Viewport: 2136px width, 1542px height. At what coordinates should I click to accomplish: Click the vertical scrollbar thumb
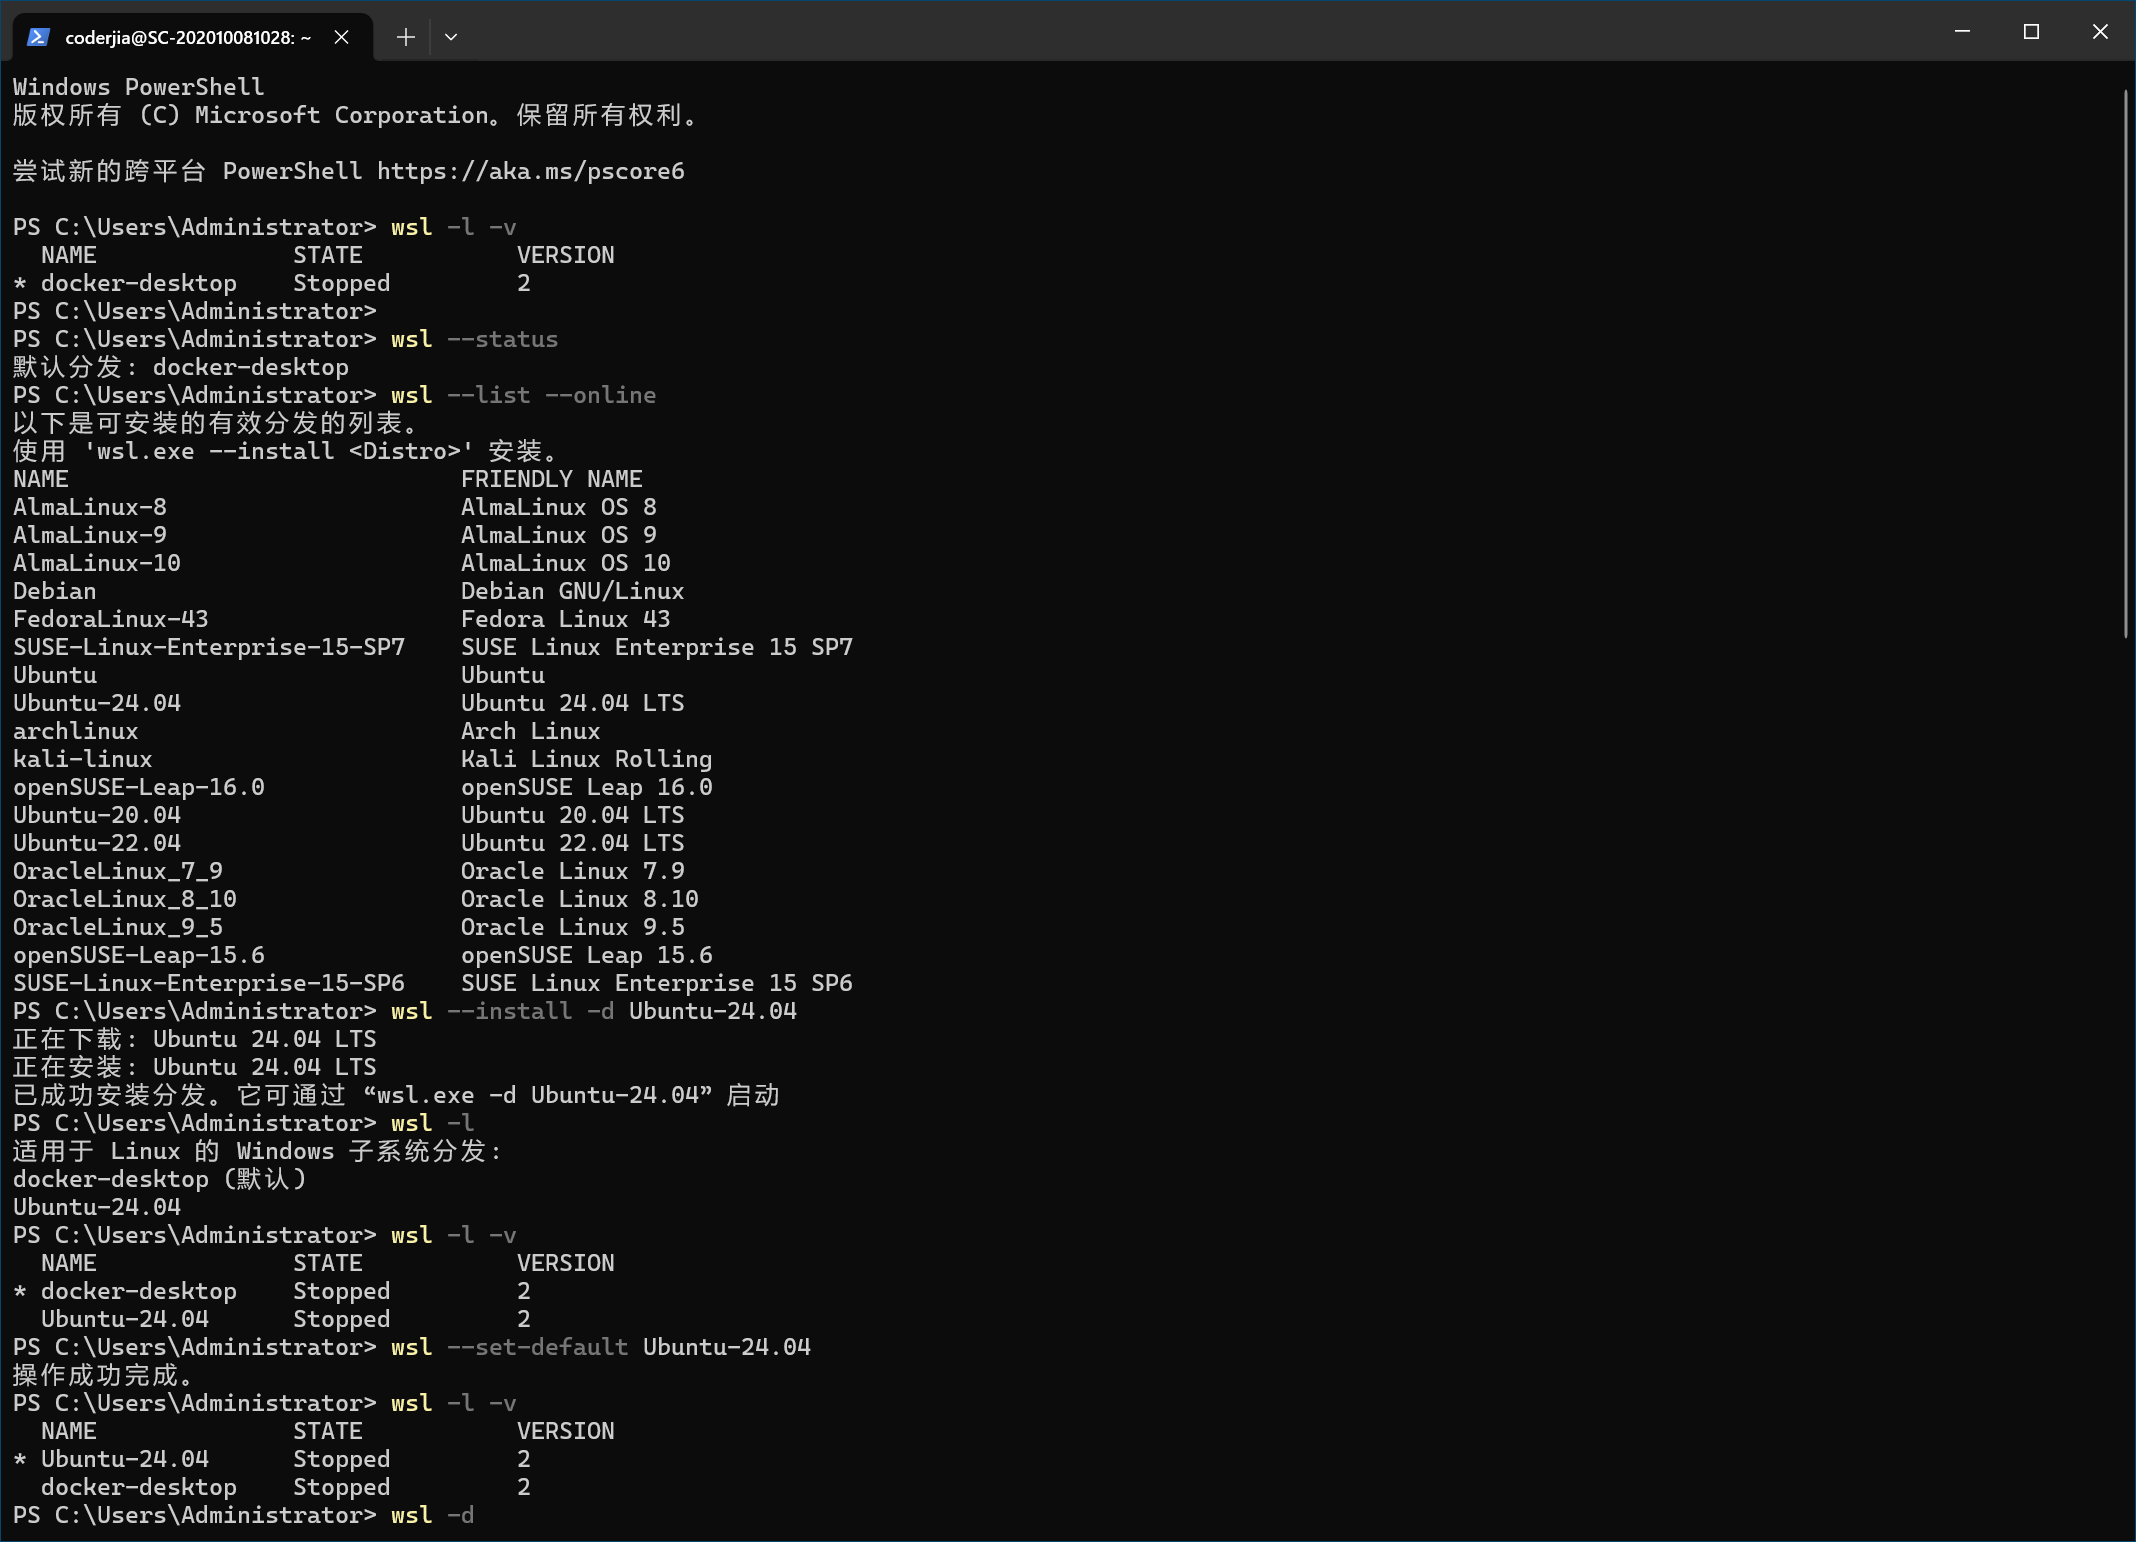pos(2125,364)
